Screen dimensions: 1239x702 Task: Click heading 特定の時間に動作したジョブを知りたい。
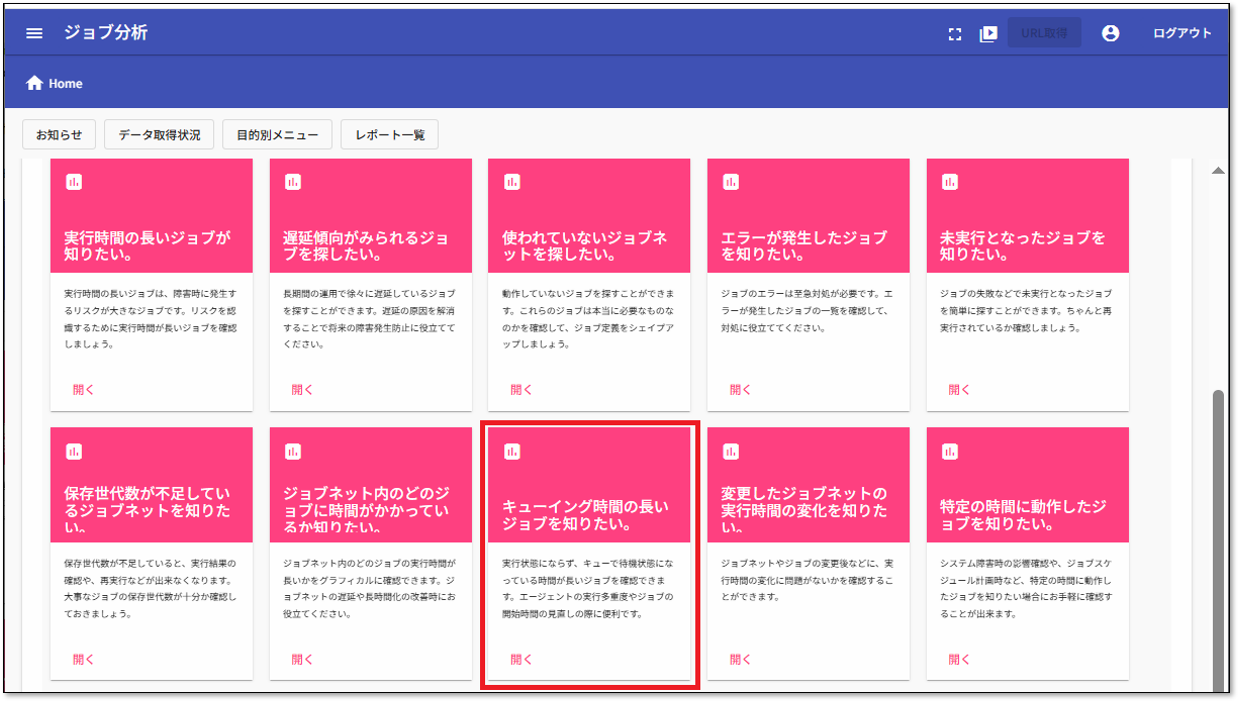coord(1023,515)
